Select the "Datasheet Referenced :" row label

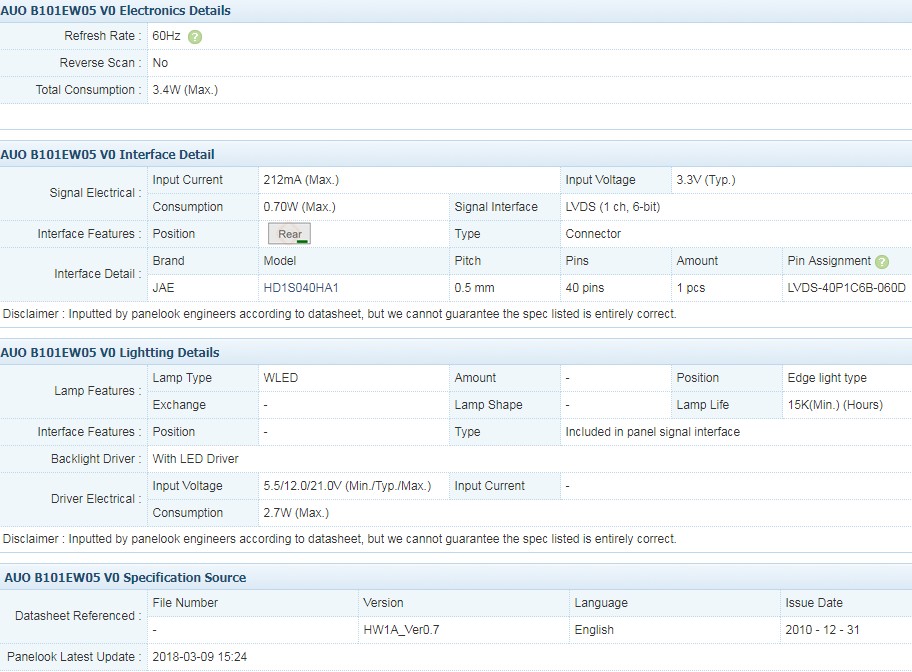[79, 616]
